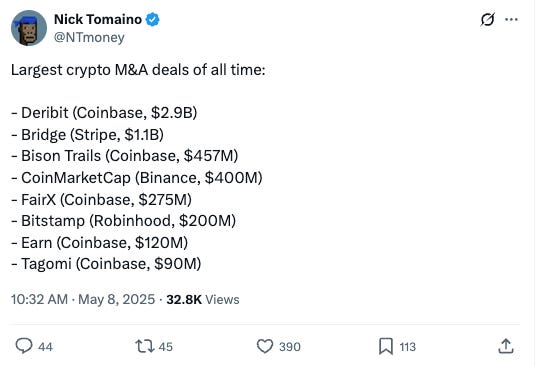Repost the tweet with retweet icon
The image size is (537, 366).
(145, 346)
